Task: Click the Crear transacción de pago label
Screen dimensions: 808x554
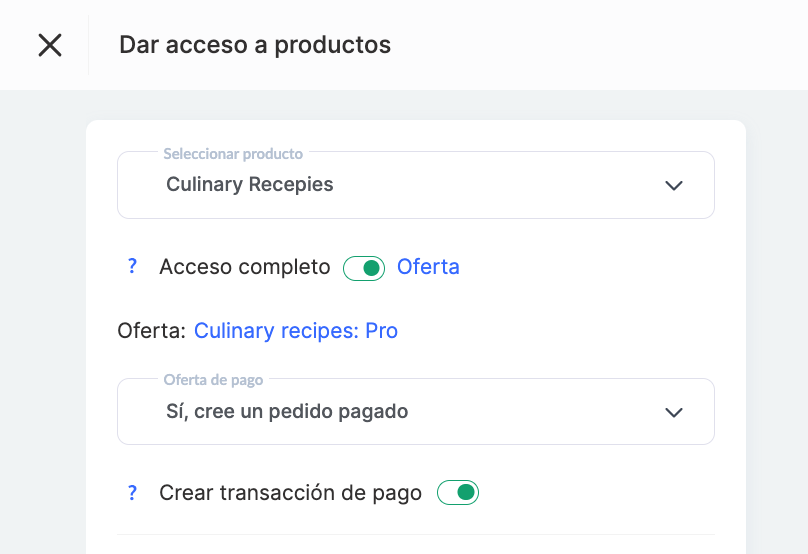Action: (290, 493)
